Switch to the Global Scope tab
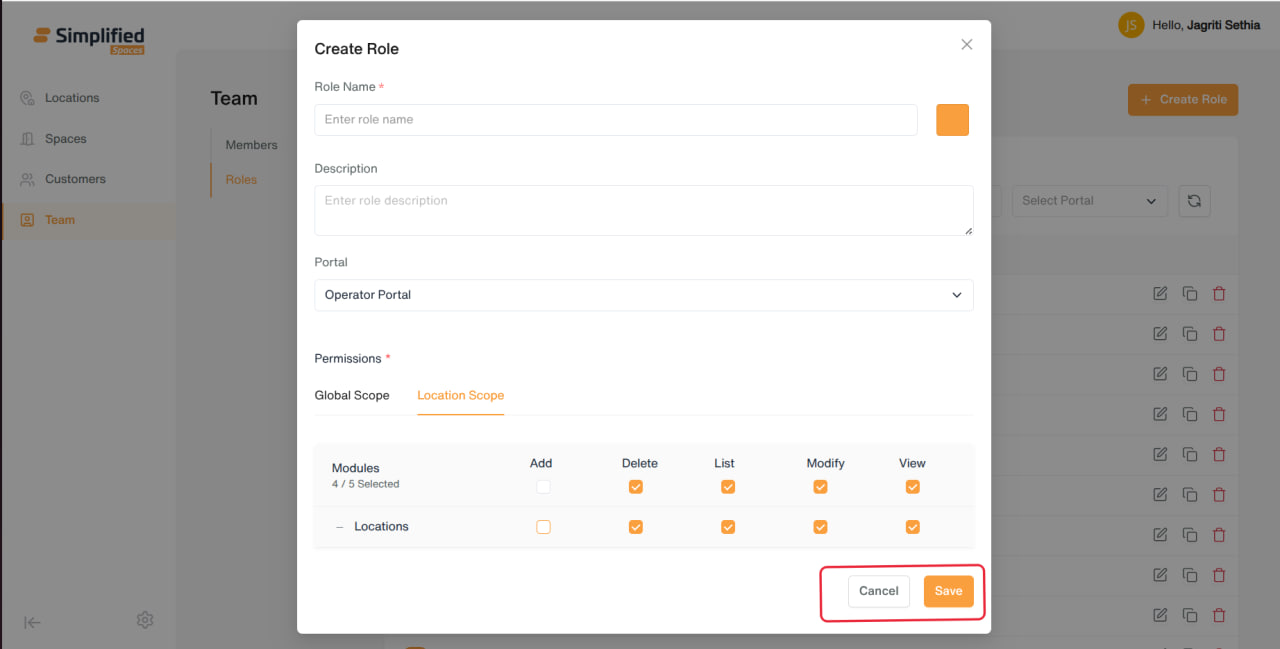1280x649 pixels. click(352, 395)
